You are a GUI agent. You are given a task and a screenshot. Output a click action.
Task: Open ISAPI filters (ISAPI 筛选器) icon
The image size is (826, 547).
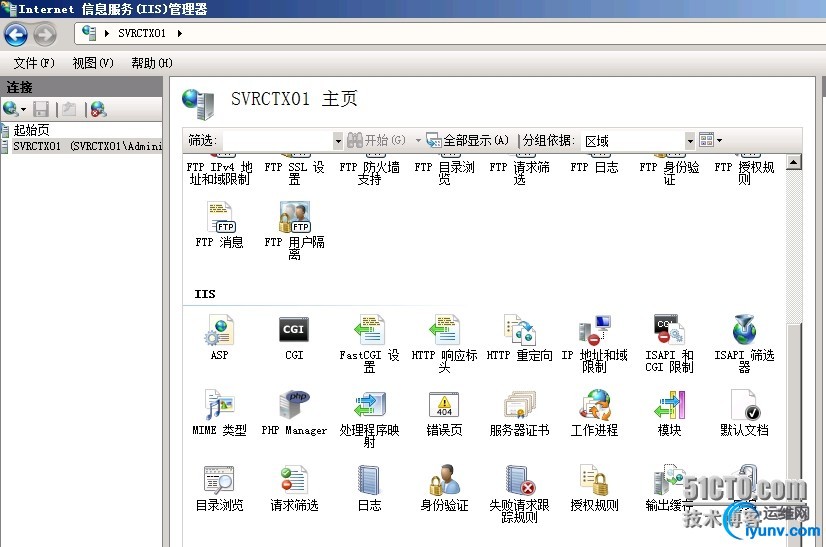pyautogui.click(x=744, y=344)
